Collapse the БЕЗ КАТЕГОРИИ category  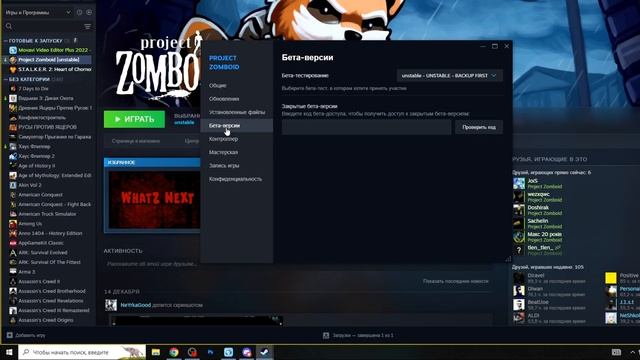6,79
